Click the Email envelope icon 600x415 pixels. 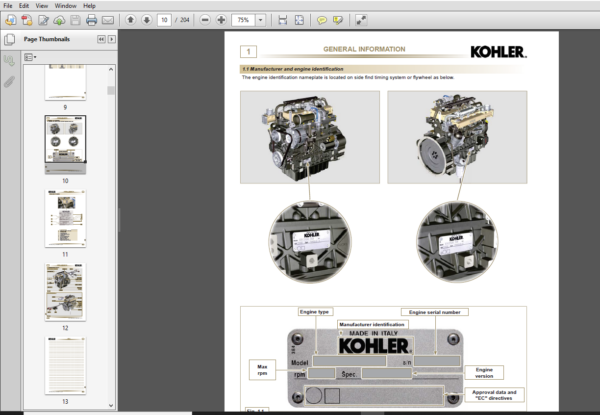pos(108,20)
